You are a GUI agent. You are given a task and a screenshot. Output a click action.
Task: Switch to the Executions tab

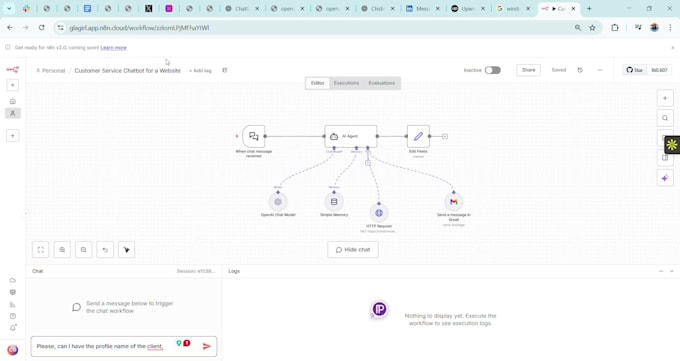[x=346, y=83]
